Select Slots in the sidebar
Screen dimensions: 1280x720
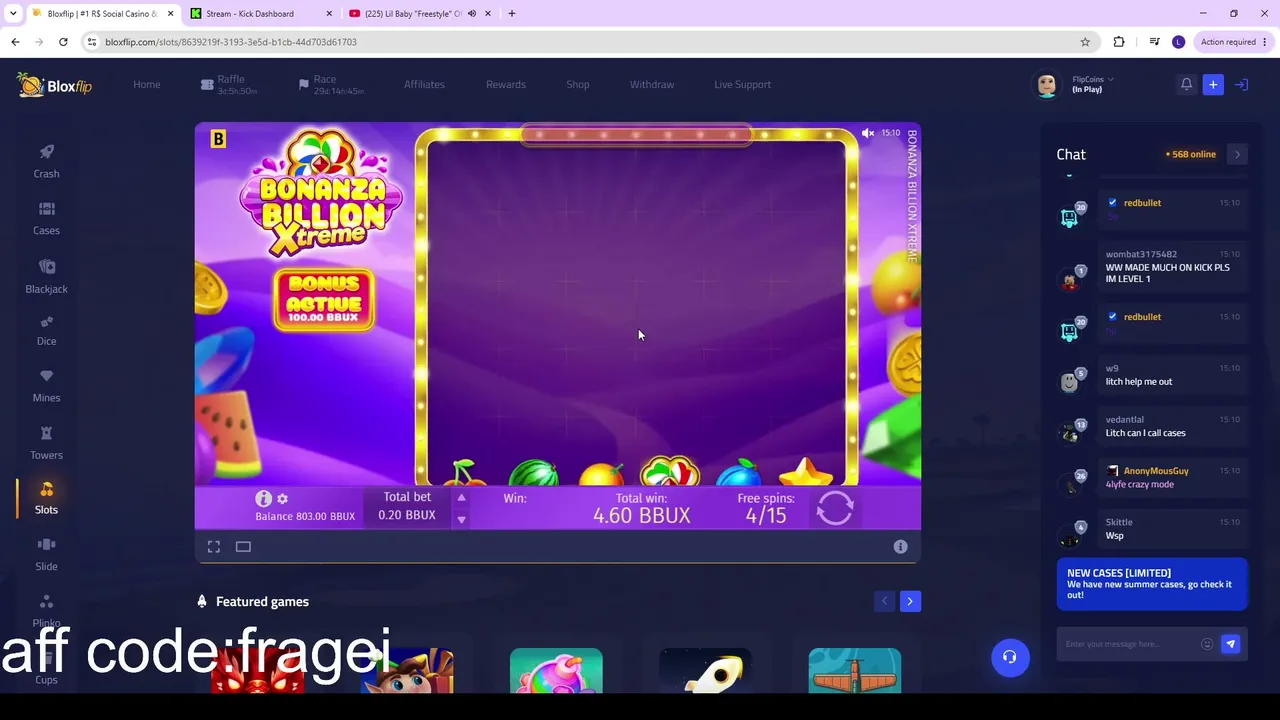coord(46,498)
